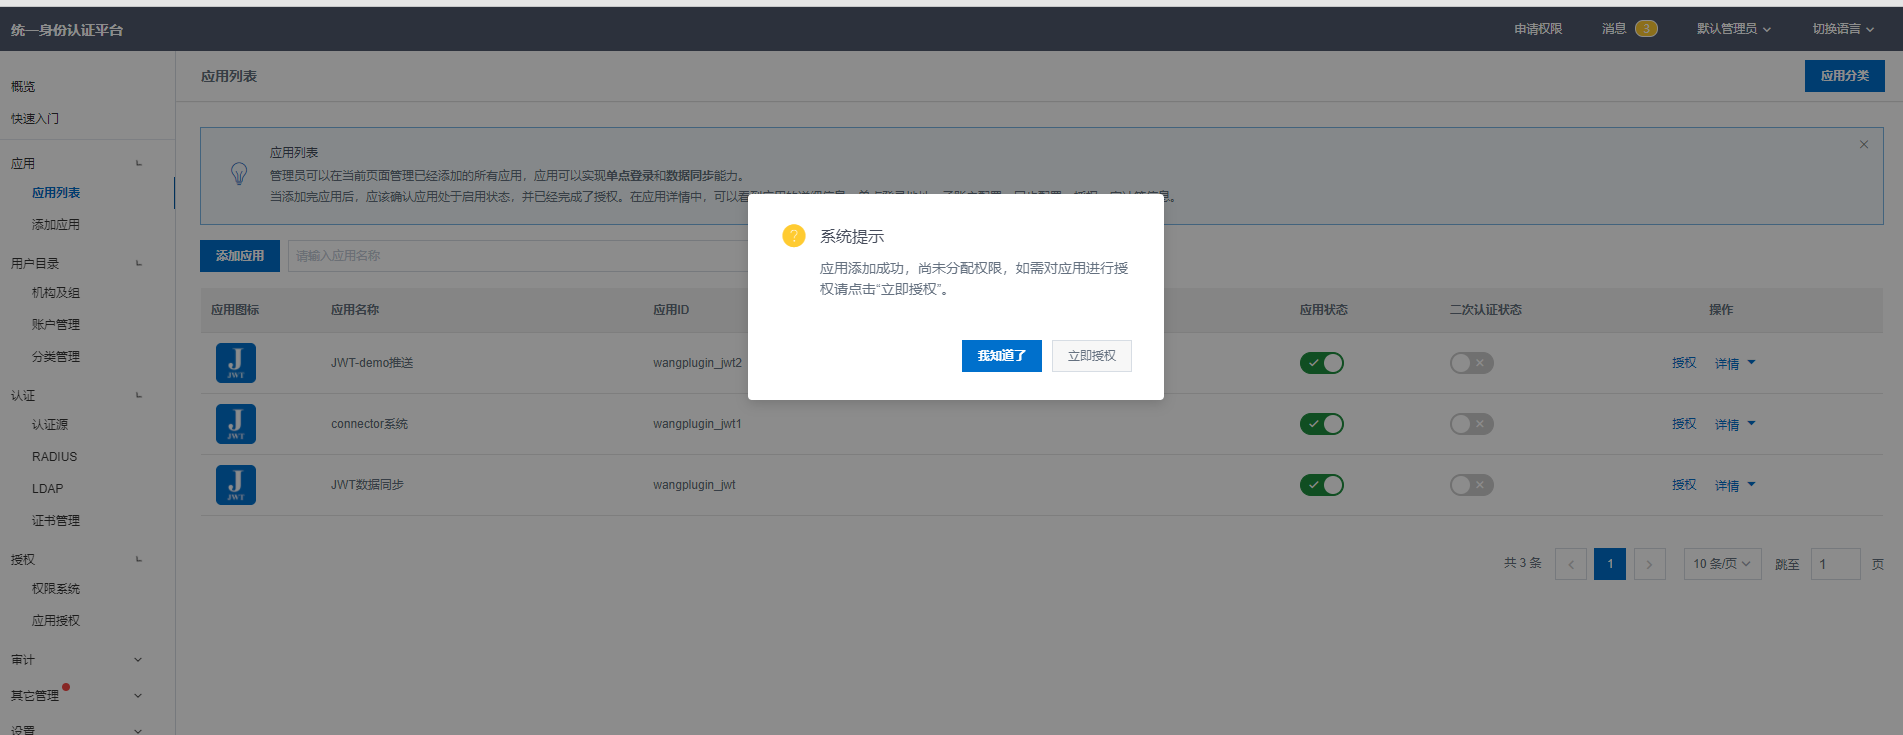Open the 10 条/页 page size dropdown

tap(1722, 564)
